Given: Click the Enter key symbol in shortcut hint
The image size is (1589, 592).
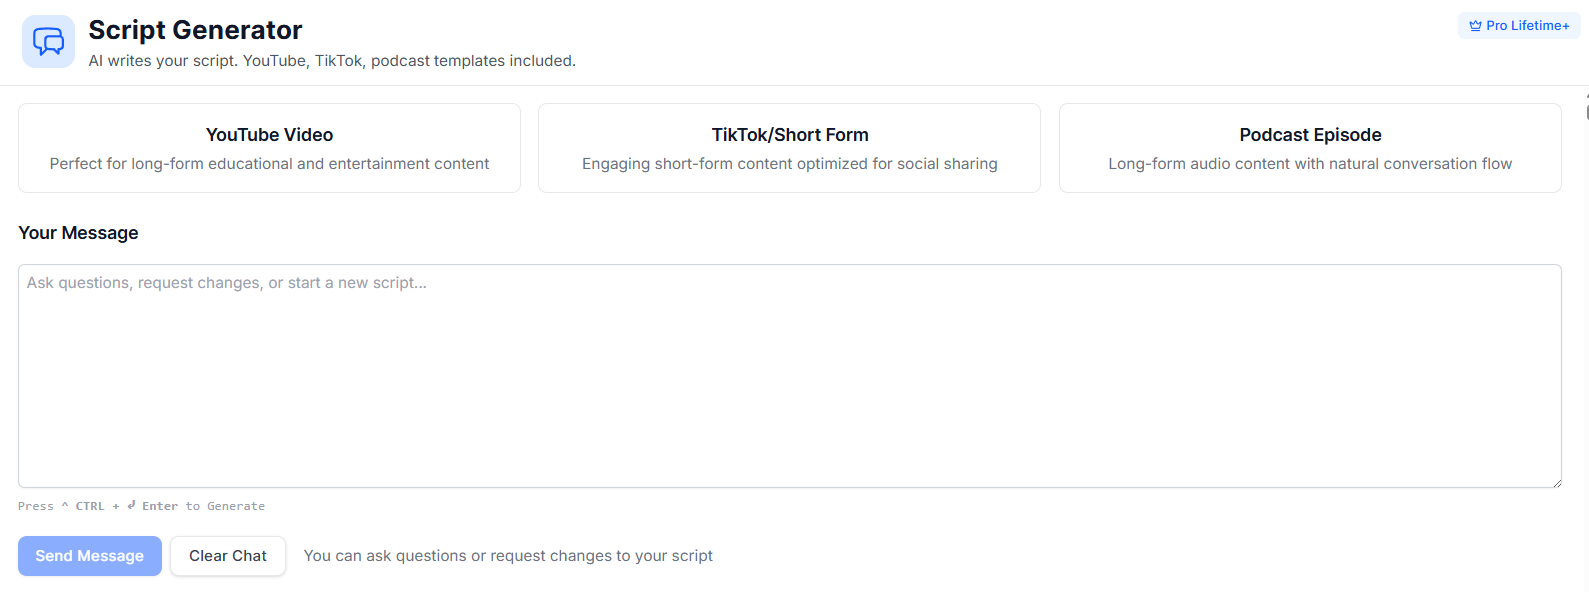Looking at the screenshot, I should 132,505.
